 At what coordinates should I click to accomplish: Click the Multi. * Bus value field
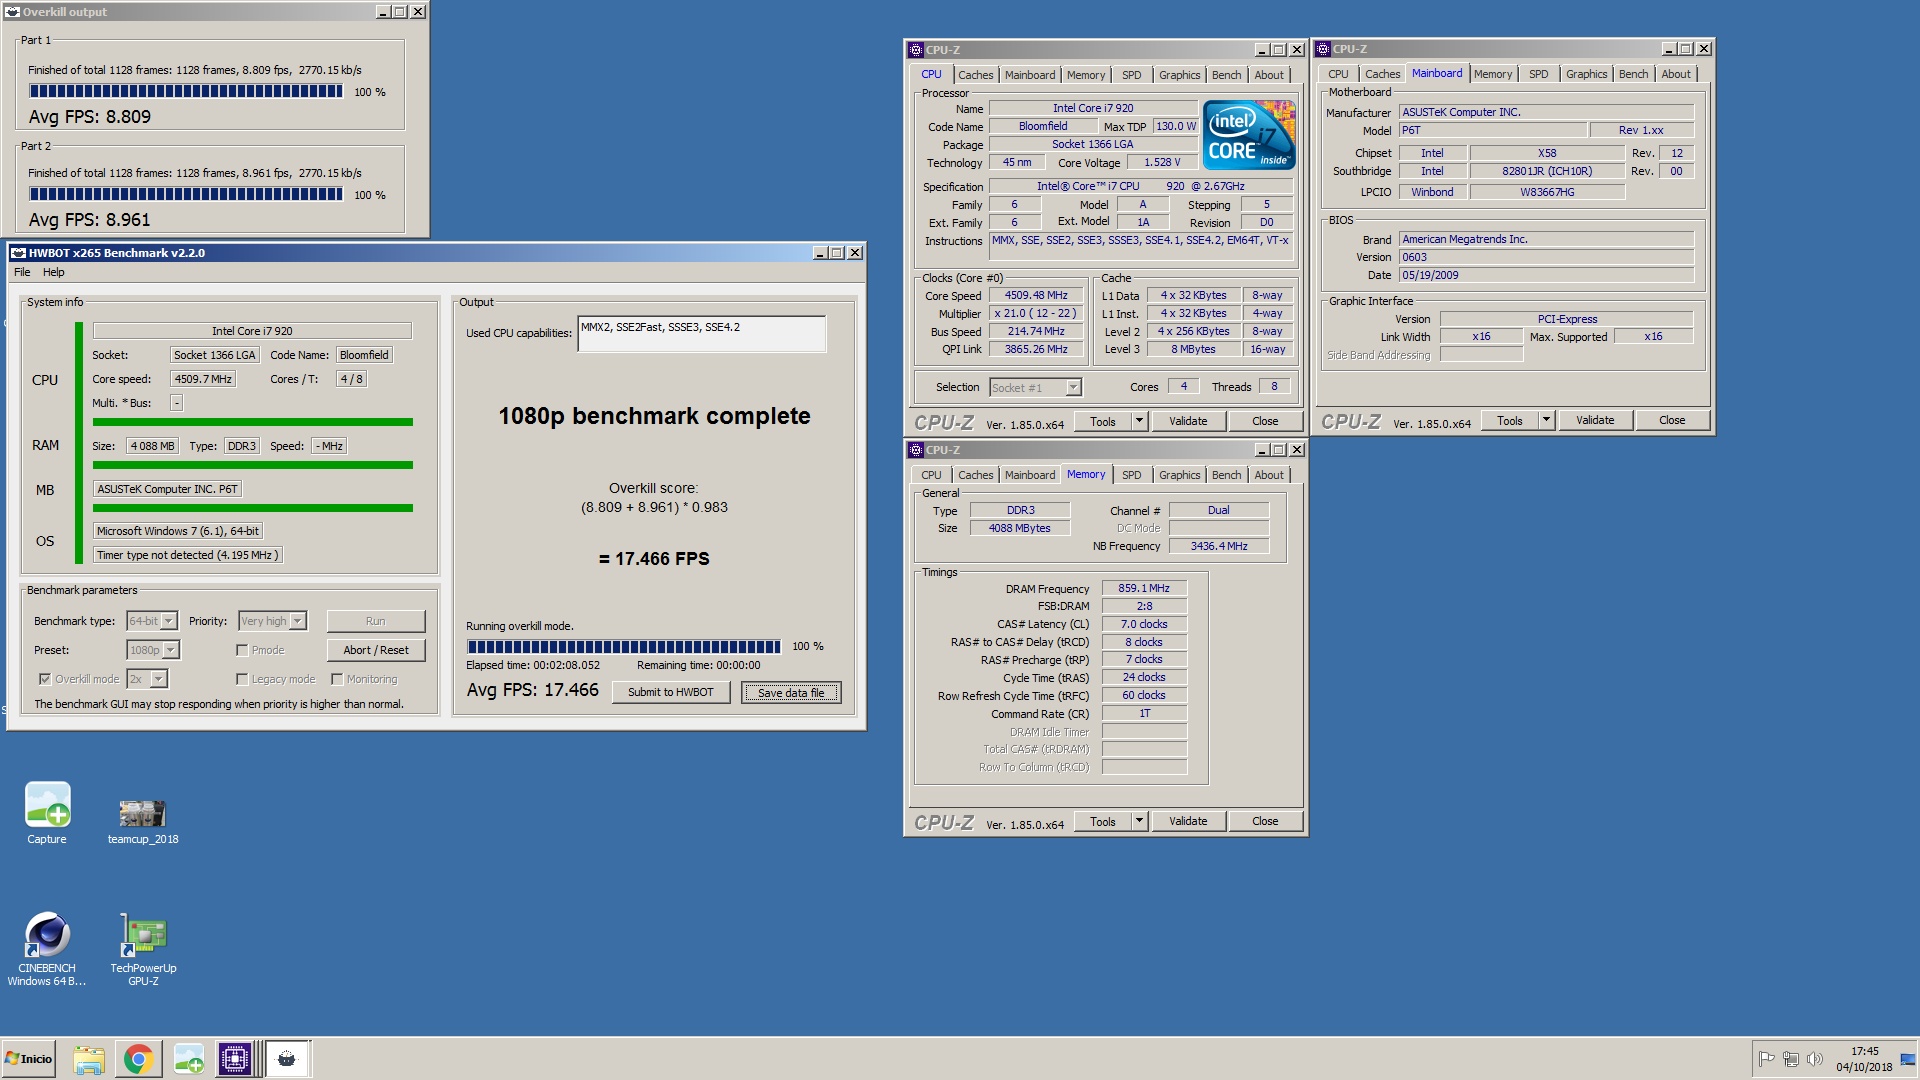[176, 403]
